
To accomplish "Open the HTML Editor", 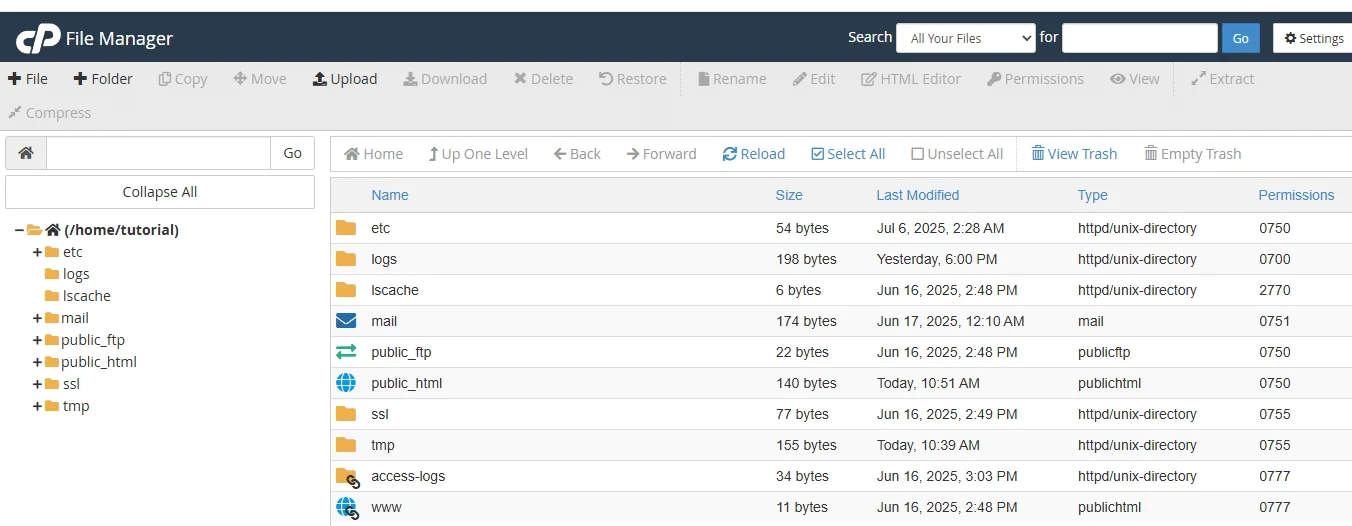I will [x=911, y=79].
